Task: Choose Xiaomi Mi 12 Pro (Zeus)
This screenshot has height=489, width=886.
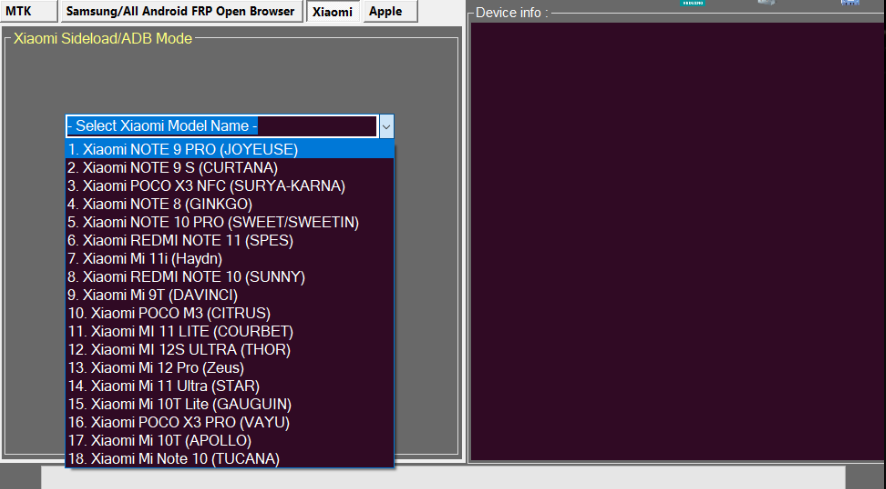Action: tap(230, 368)
